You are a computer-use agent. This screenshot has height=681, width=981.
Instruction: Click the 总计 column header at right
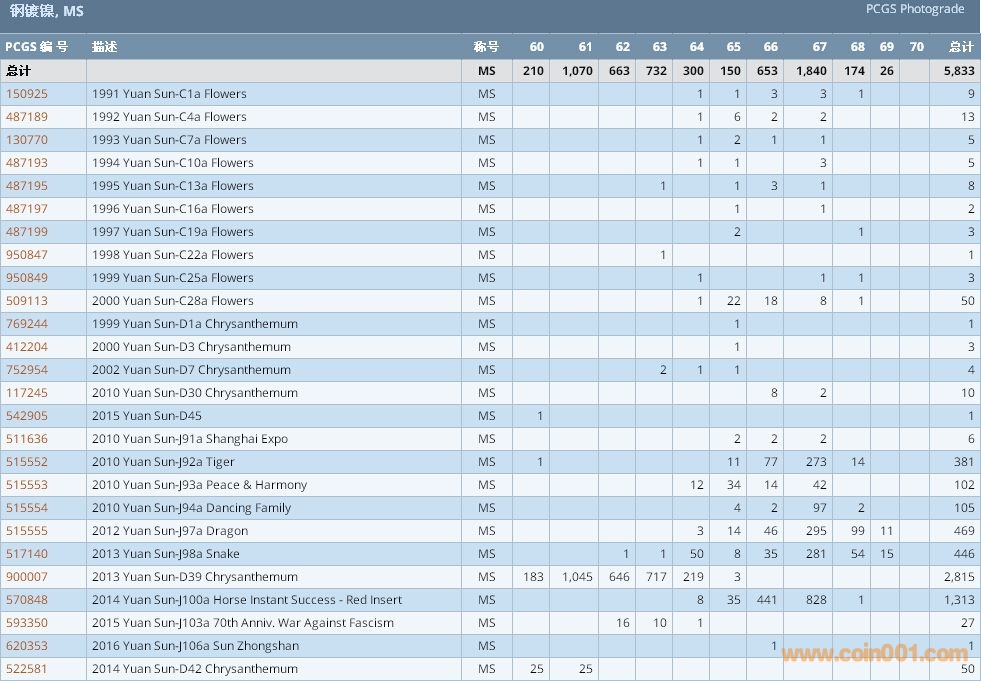click(x=960, y=47)
